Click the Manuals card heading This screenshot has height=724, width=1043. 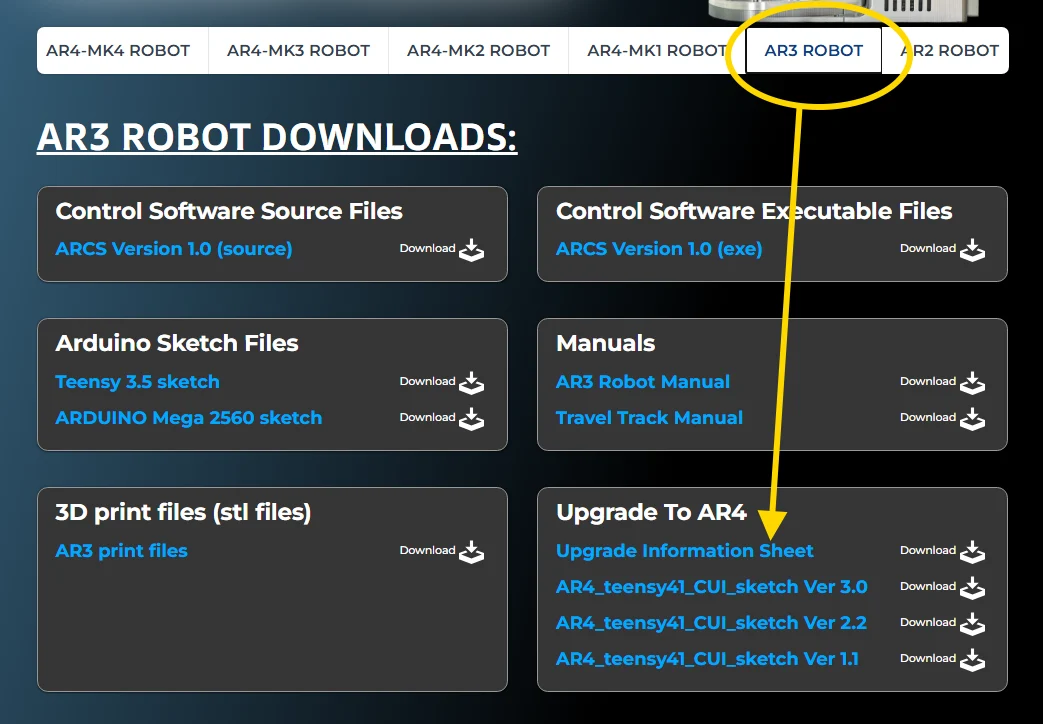(605, 343)
